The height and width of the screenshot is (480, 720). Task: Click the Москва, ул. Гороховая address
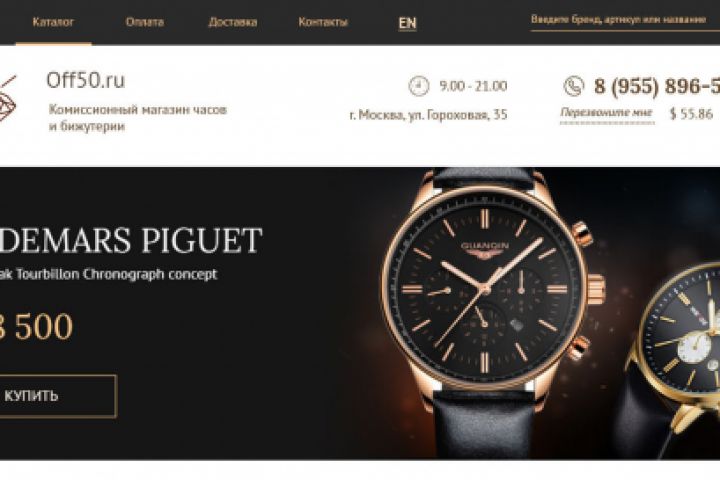pos(428,114)
